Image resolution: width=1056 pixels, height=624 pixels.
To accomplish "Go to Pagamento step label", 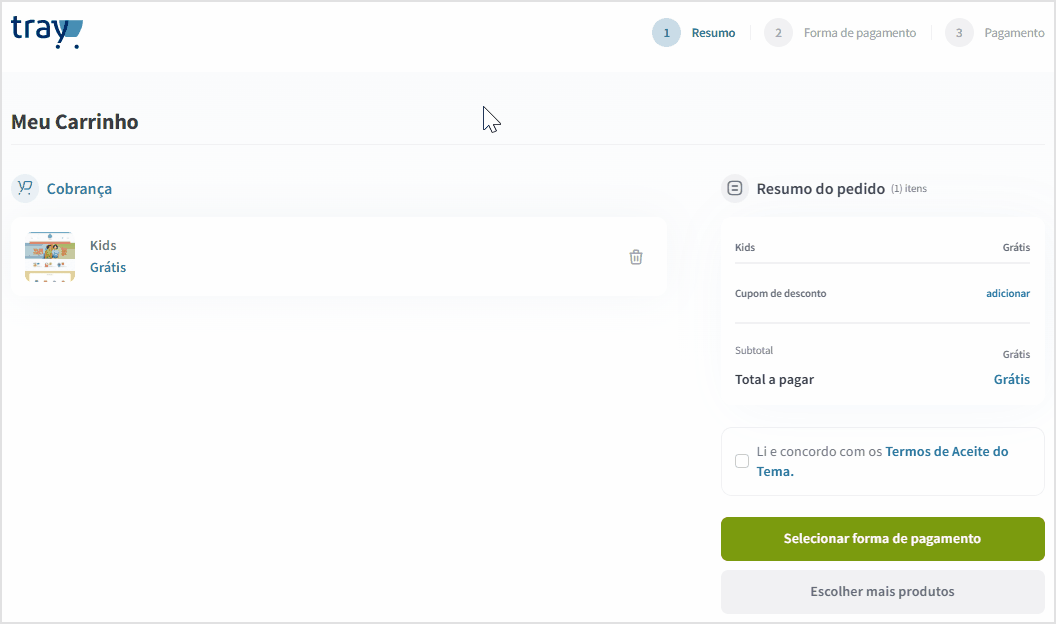I will (1014, 33).
